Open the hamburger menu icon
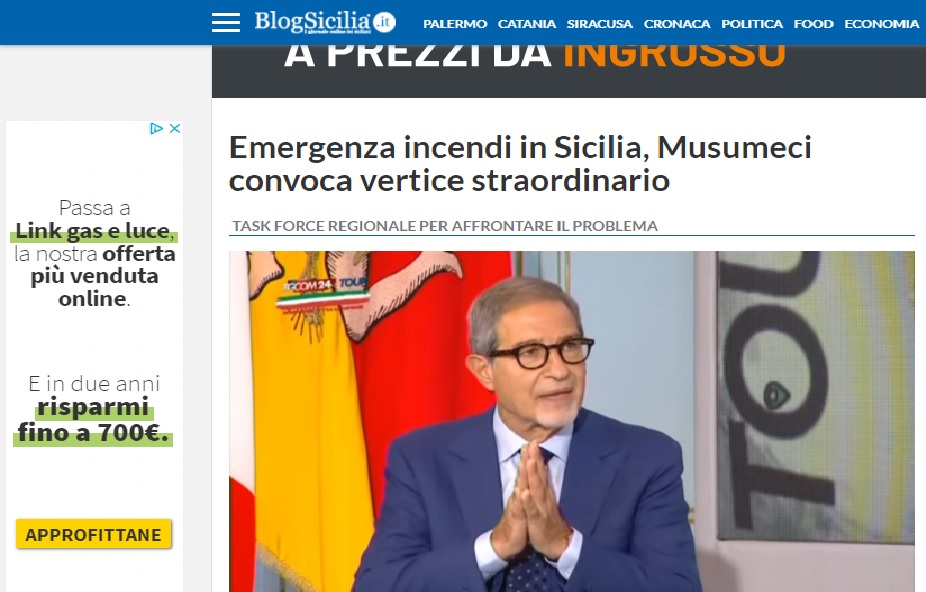 click(x=226, y=22)
